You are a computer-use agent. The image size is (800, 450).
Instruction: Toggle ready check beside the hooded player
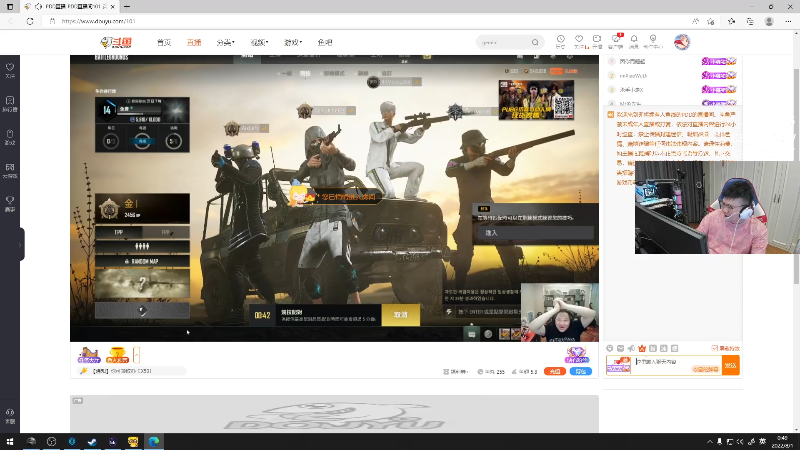pos(351,110)
